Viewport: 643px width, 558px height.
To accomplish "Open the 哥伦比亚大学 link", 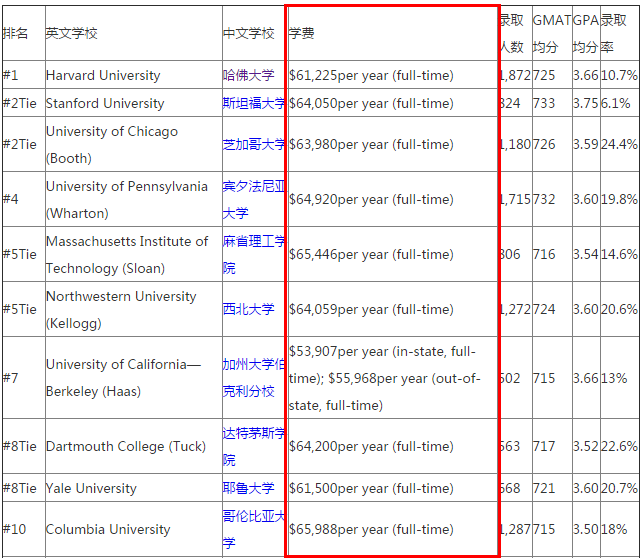I will pyautogui.click(x=253, y=529).
